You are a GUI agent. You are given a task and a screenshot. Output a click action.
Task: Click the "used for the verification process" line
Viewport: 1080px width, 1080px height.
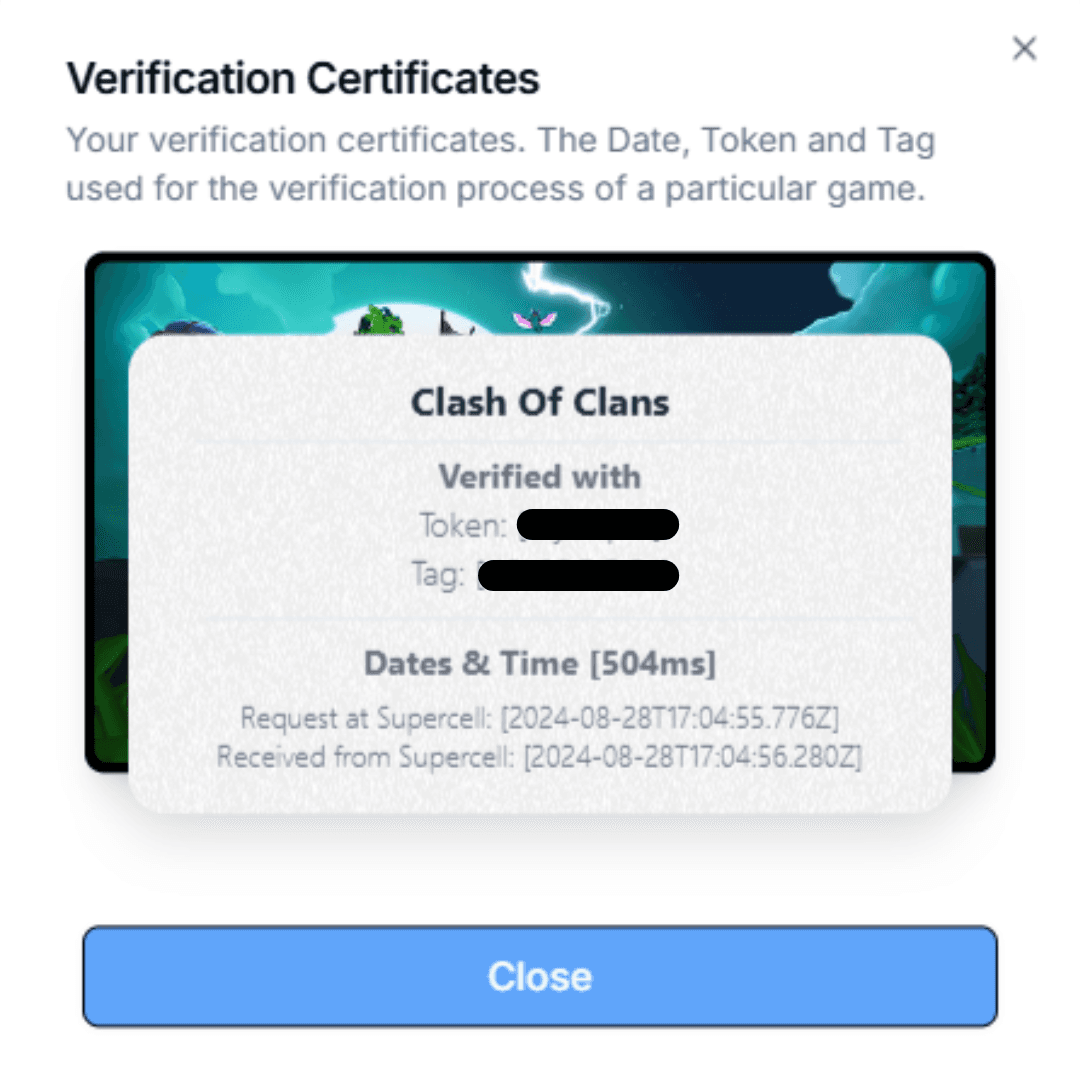pyautogui.click(x=495, y=188)
